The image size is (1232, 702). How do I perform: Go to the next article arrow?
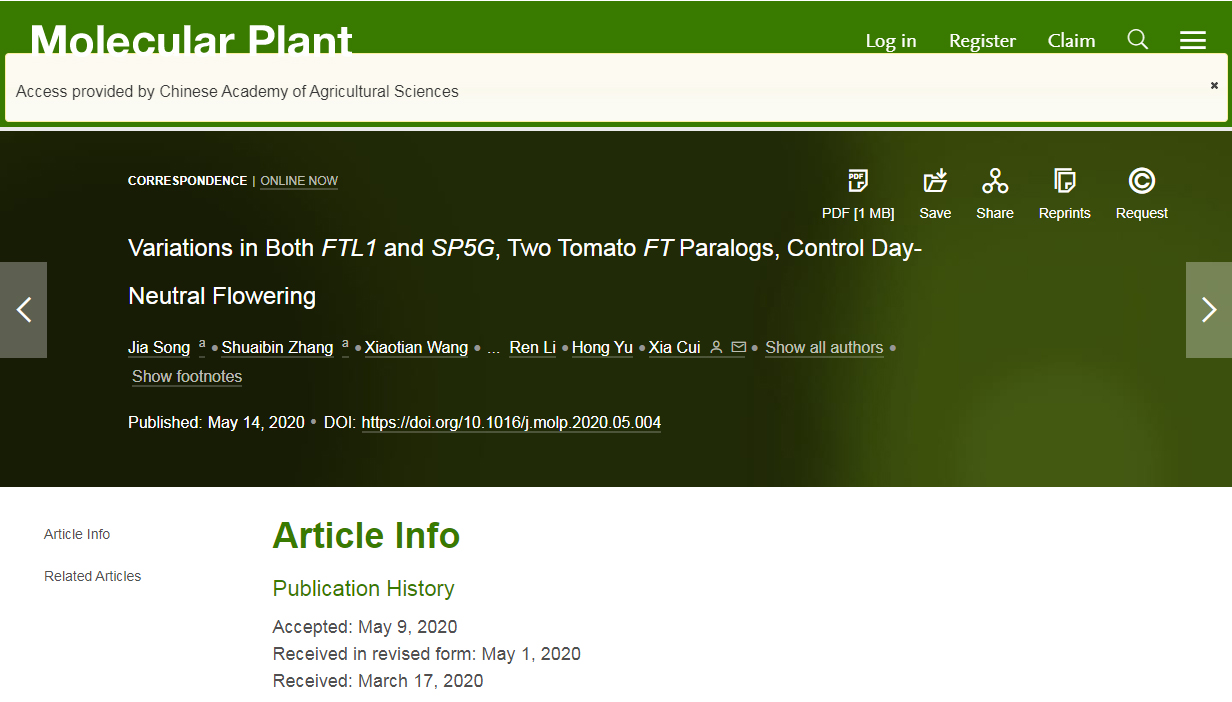[x=1208, y=310]
